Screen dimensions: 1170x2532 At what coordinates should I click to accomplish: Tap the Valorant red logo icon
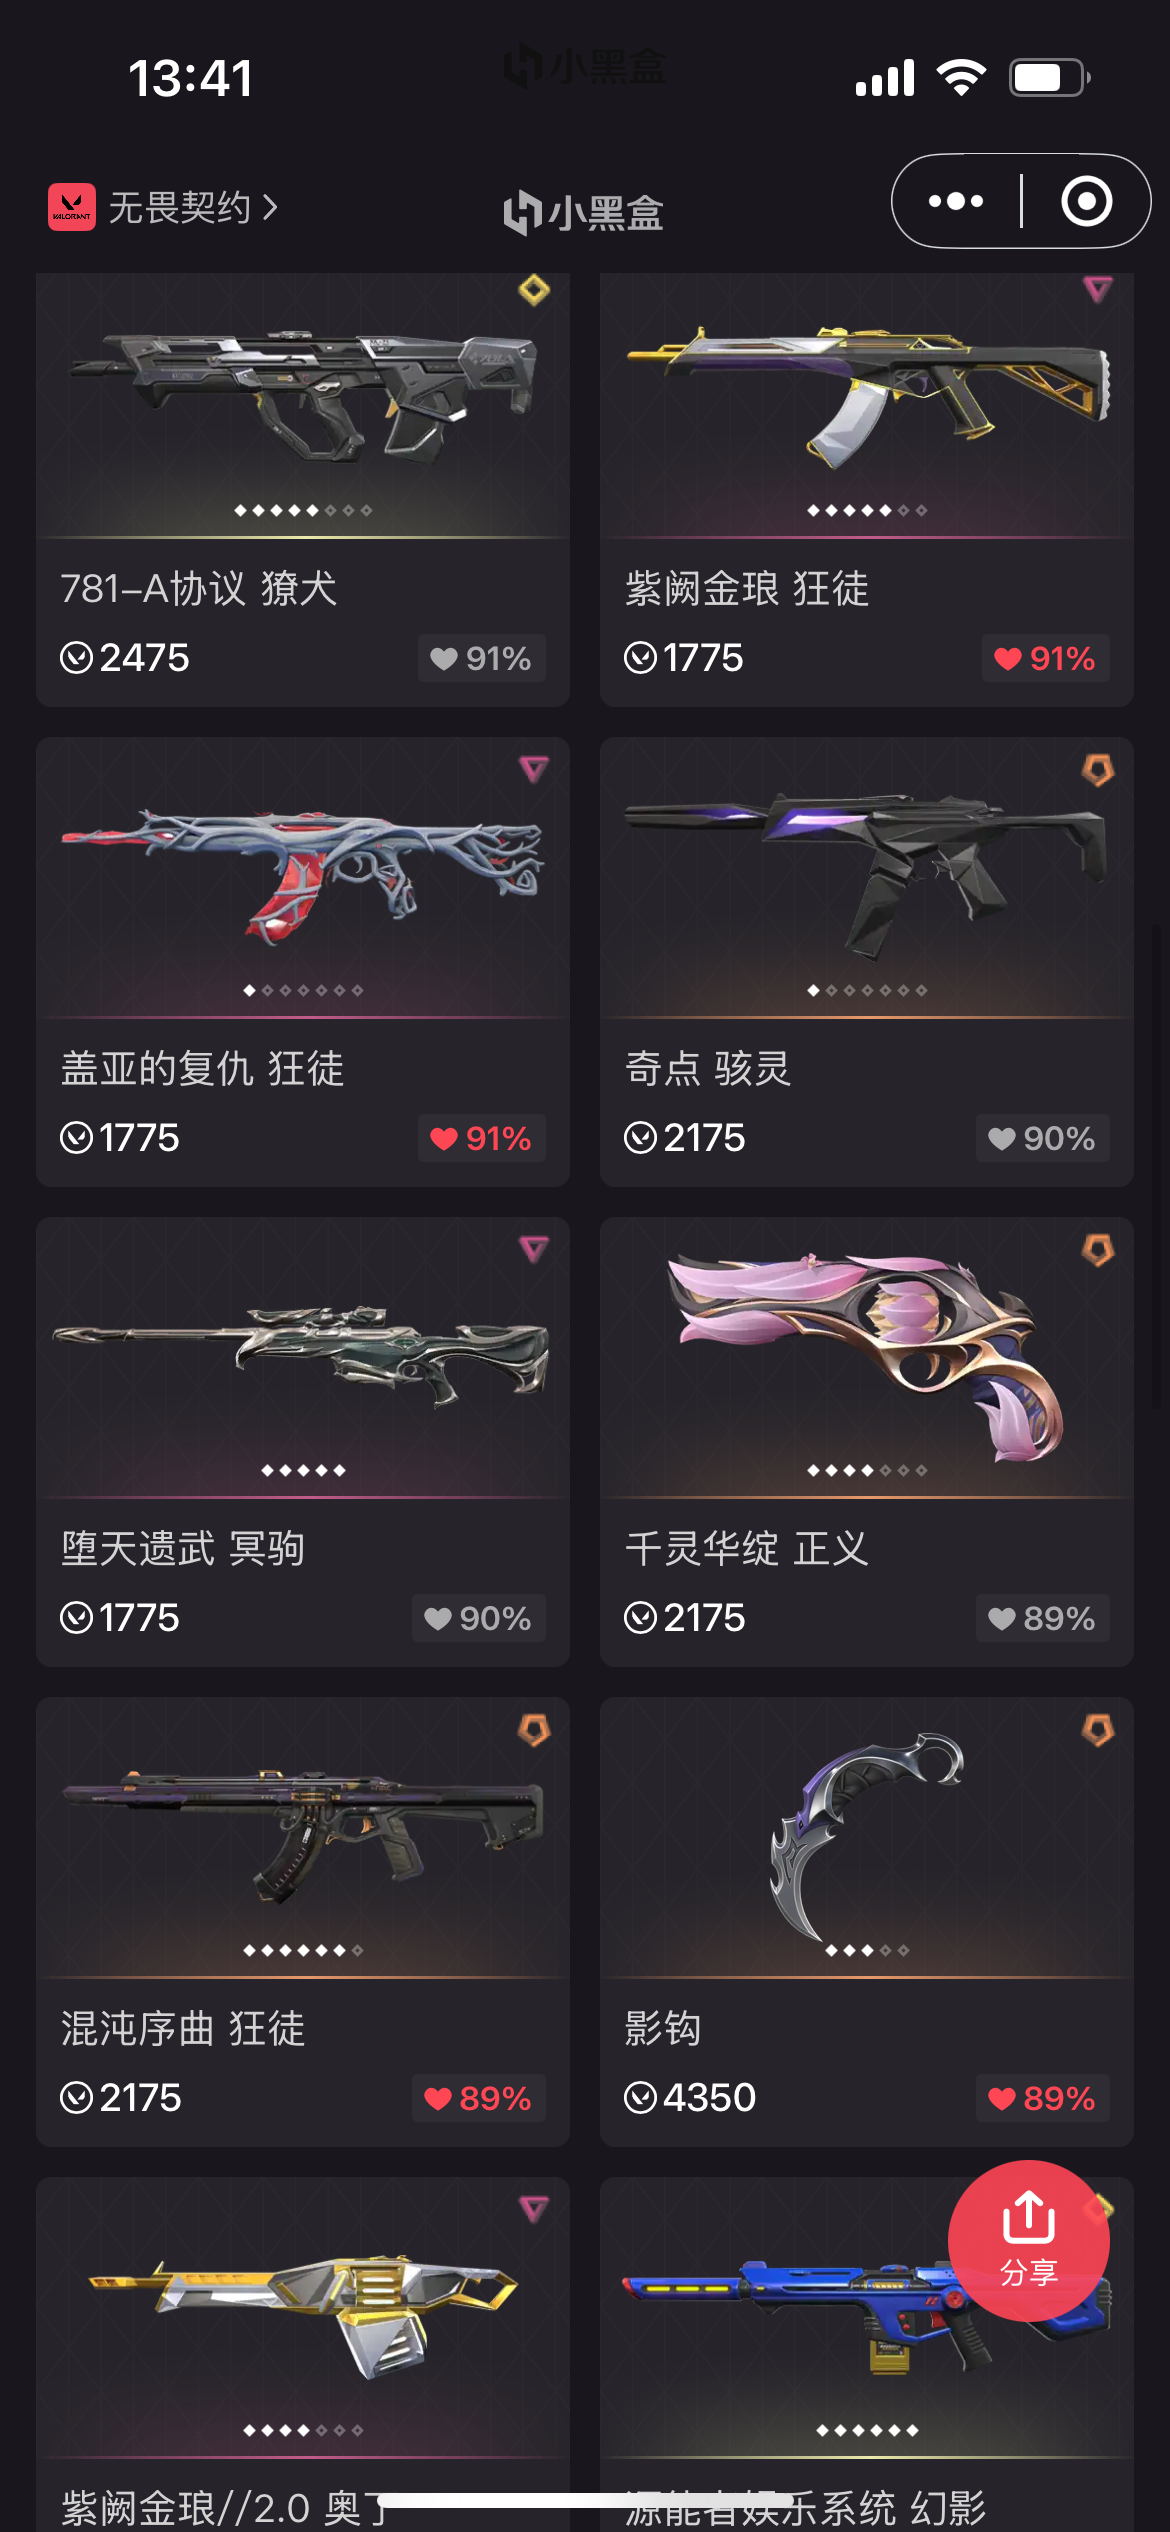tap(72, 207)
